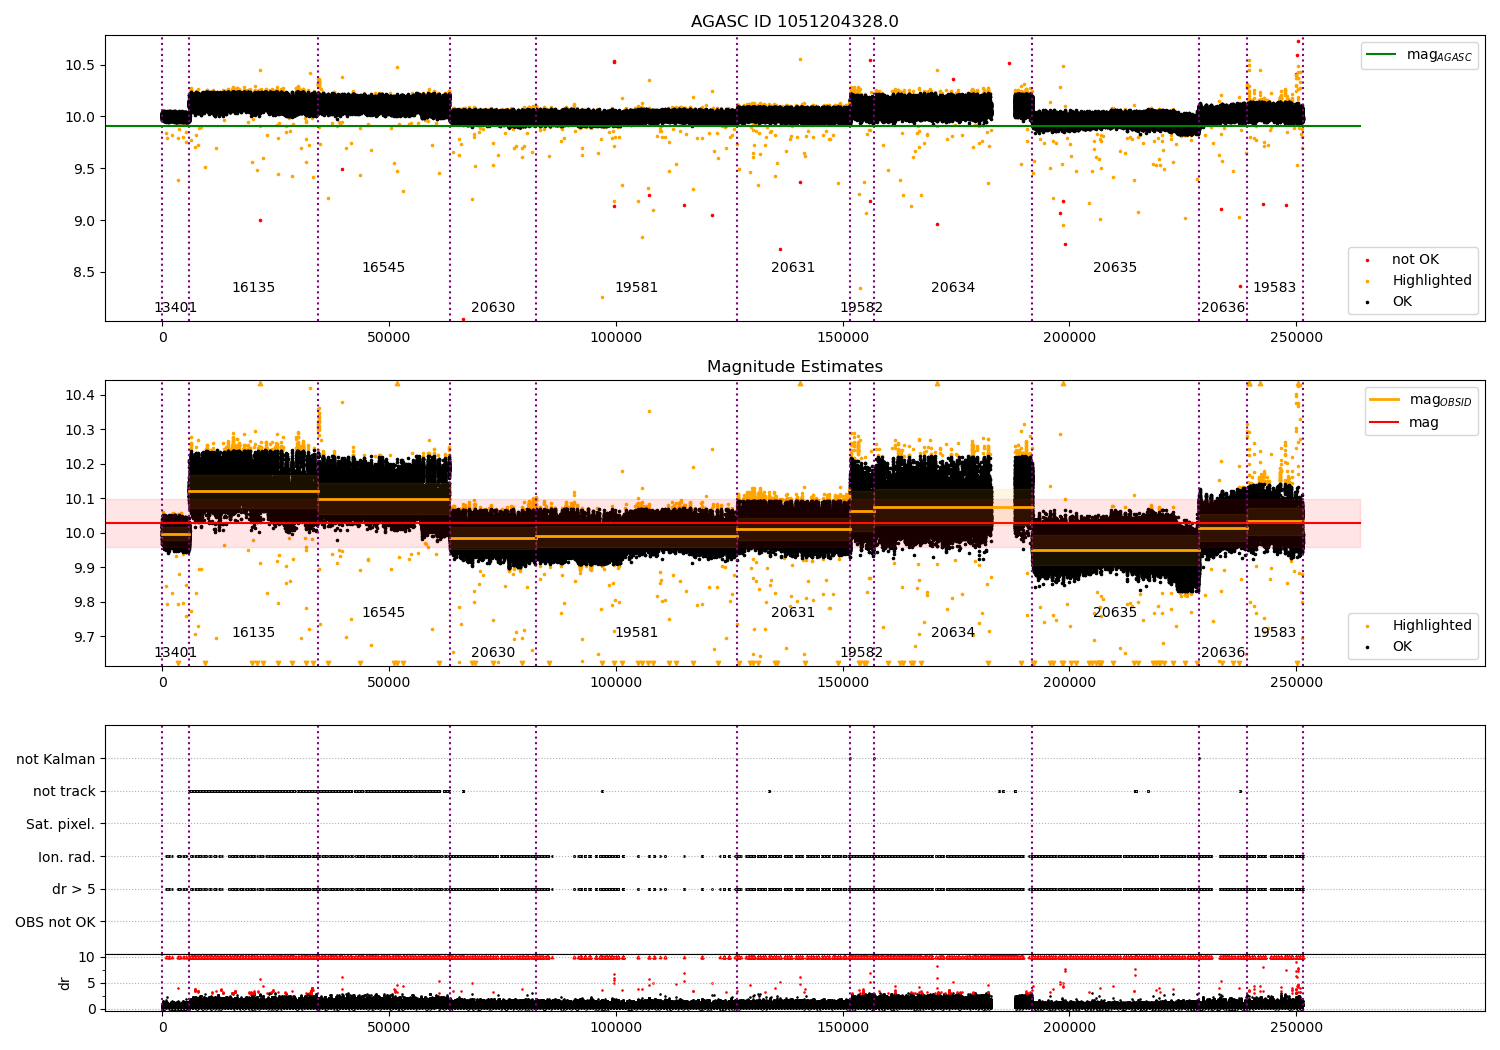Click OBSID label '20631' in middle plot
This screenshot has width=1500, height=1050.
[x=793, y=613]
